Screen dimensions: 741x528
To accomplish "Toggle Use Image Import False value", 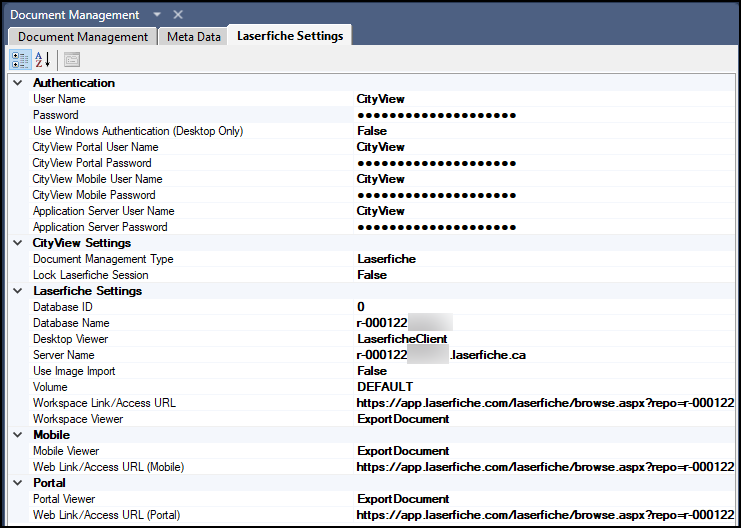I will 543,371.
